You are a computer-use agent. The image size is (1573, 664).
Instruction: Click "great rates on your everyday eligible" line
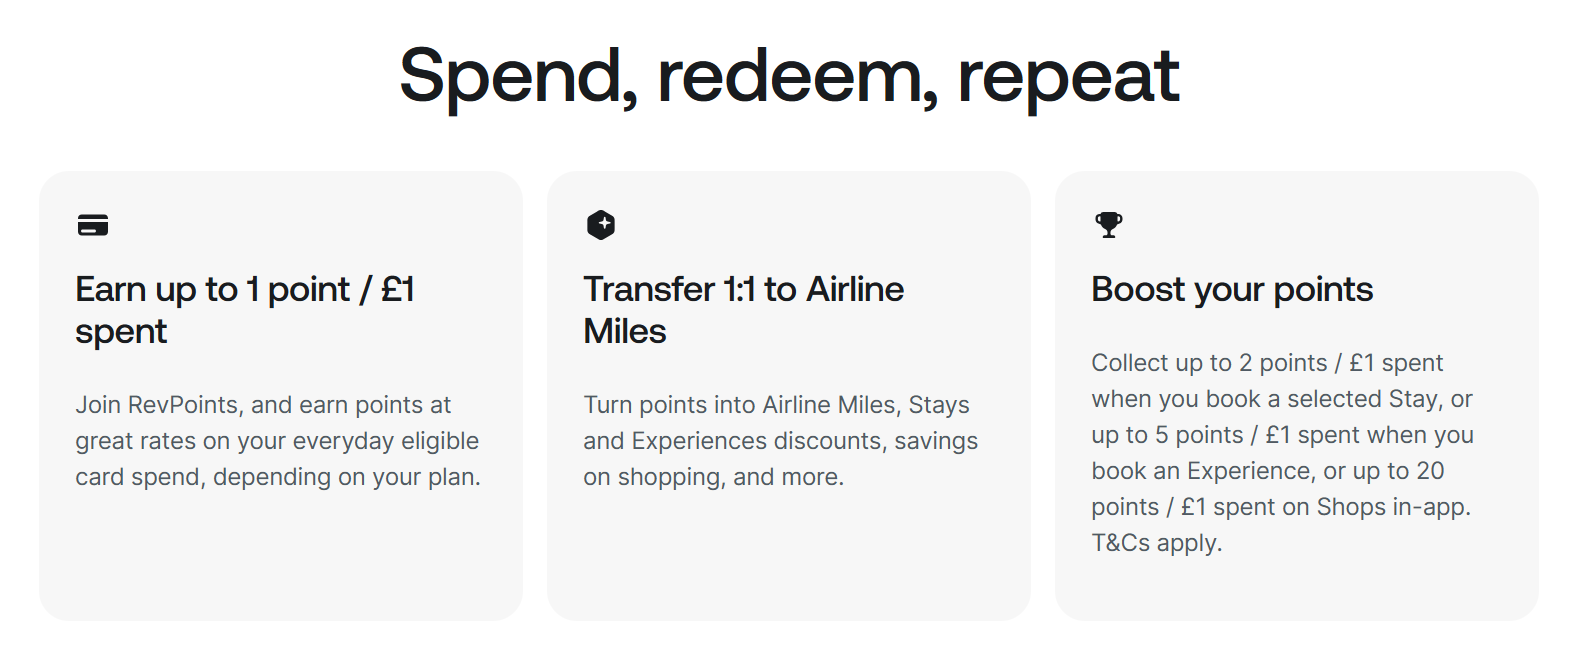(277, 441)
